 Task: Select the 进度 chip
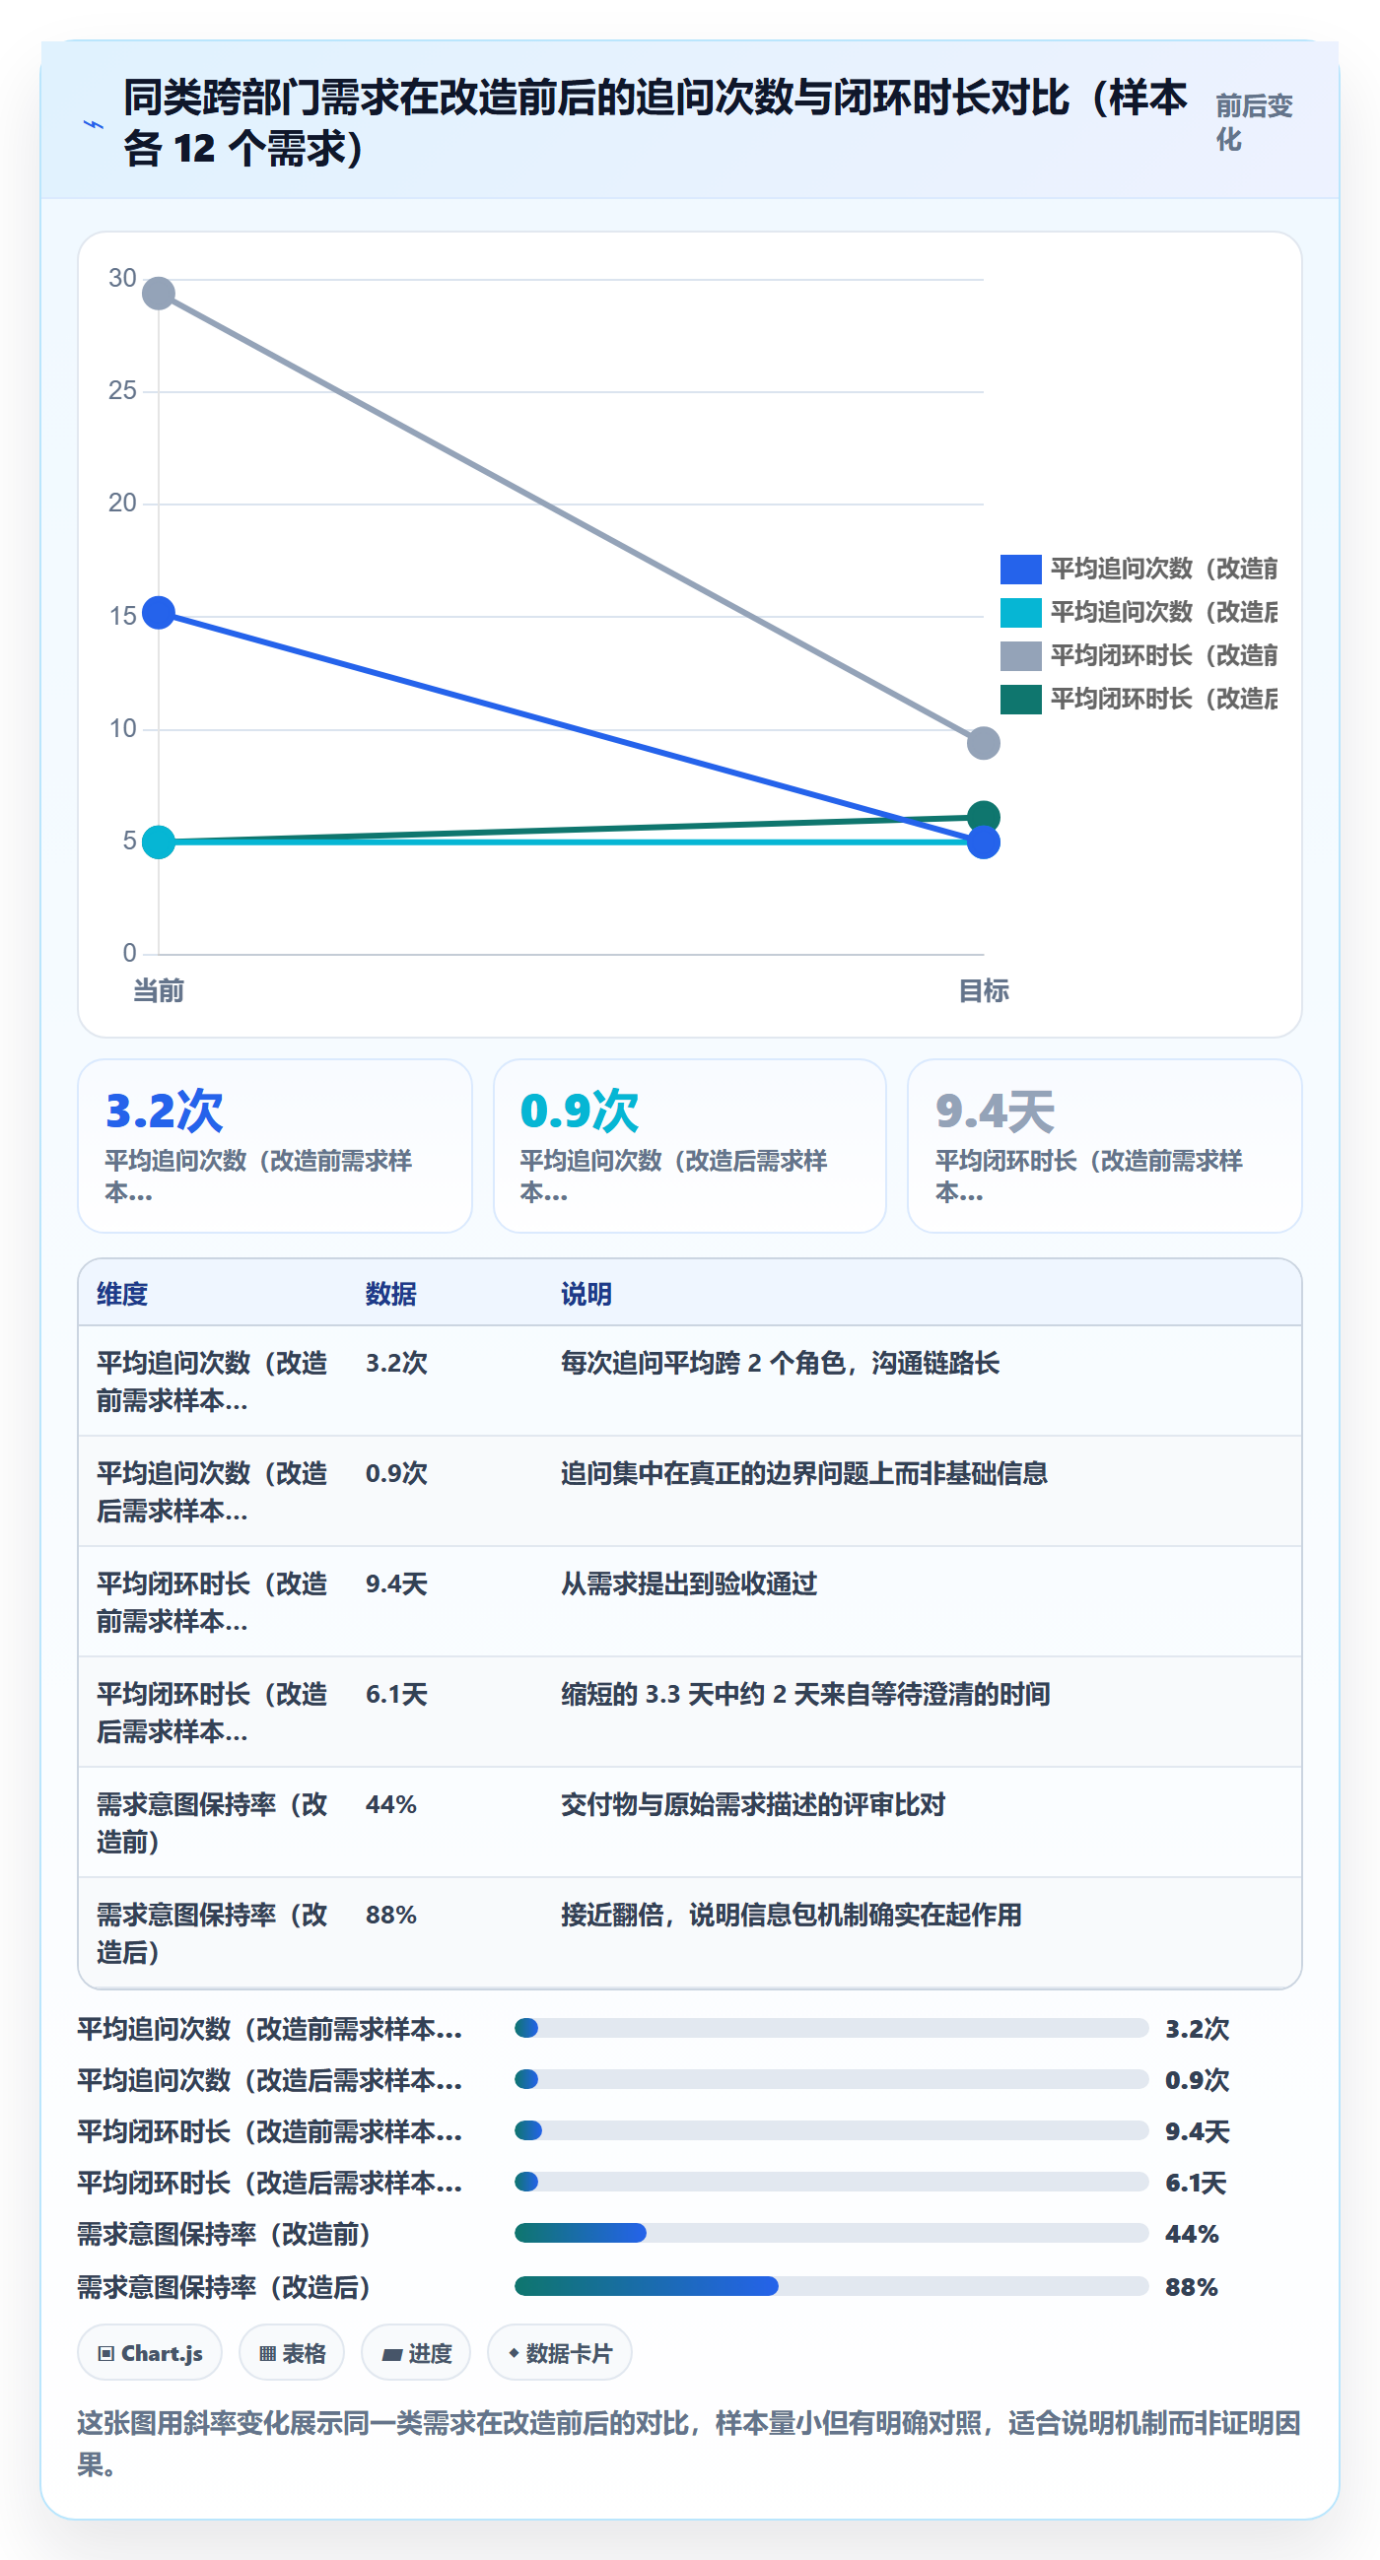(416, 2353)
